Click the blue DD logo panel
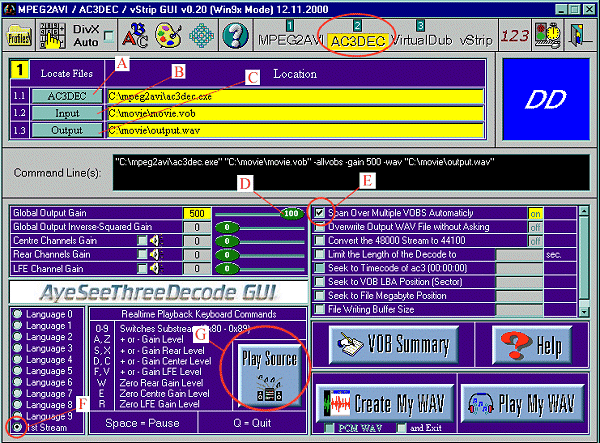600x443 pixels. (546, 99)
